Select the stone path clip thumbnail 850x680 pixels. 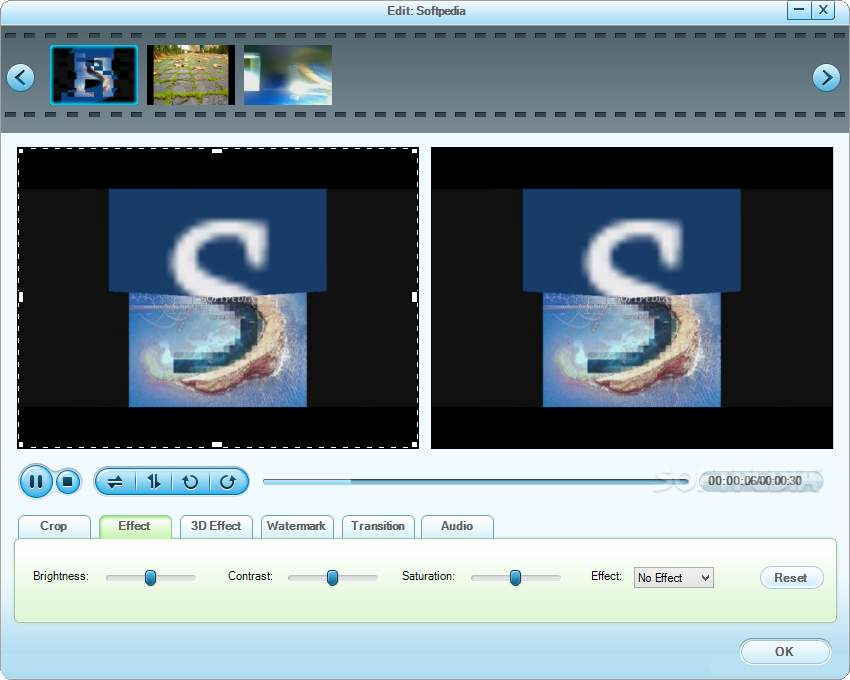click(191, 75)
